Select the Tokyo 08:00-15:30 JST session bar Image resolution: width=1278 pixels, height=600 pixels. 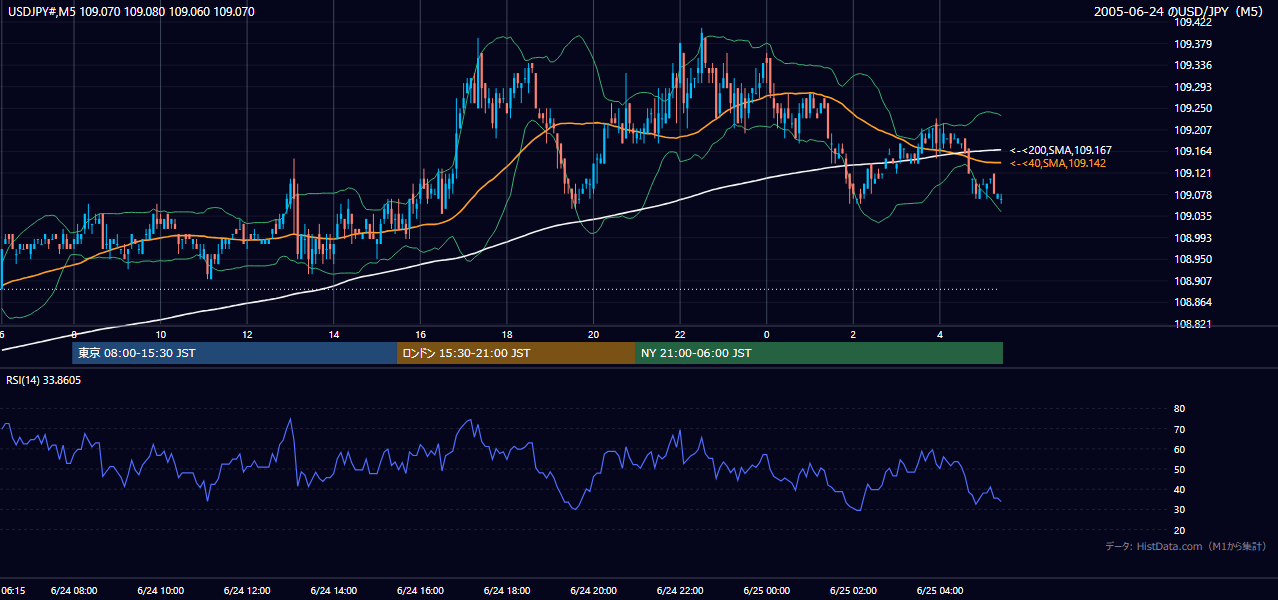[235, 353]
